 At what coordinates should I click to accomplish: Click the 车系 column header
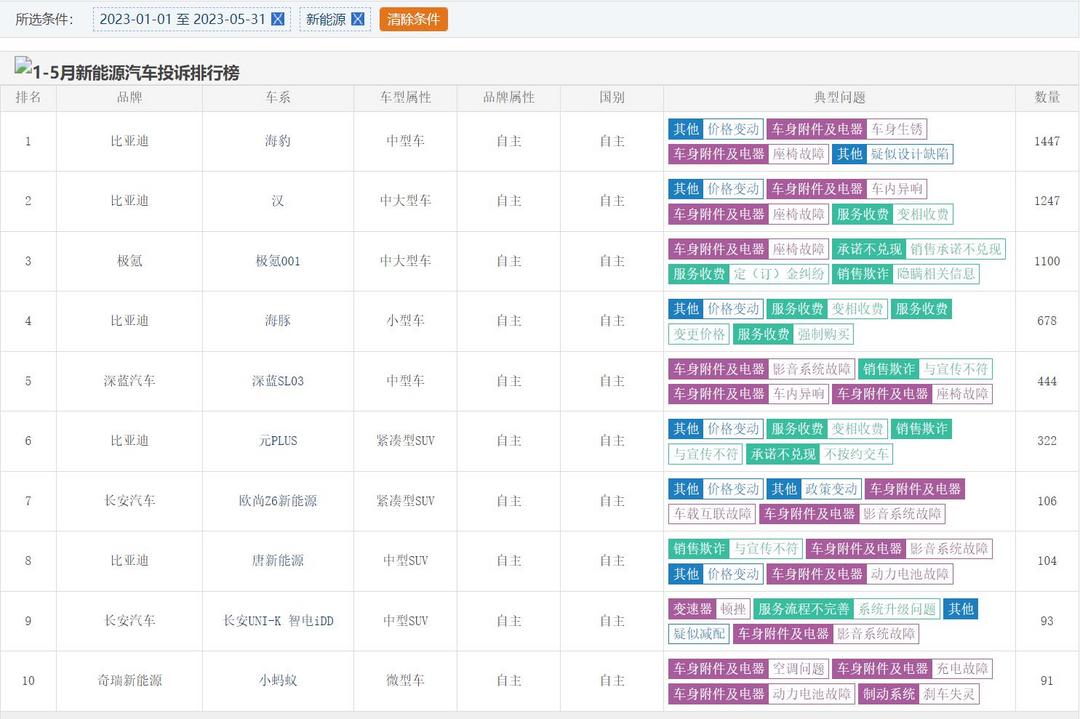[x=278, y=98]
